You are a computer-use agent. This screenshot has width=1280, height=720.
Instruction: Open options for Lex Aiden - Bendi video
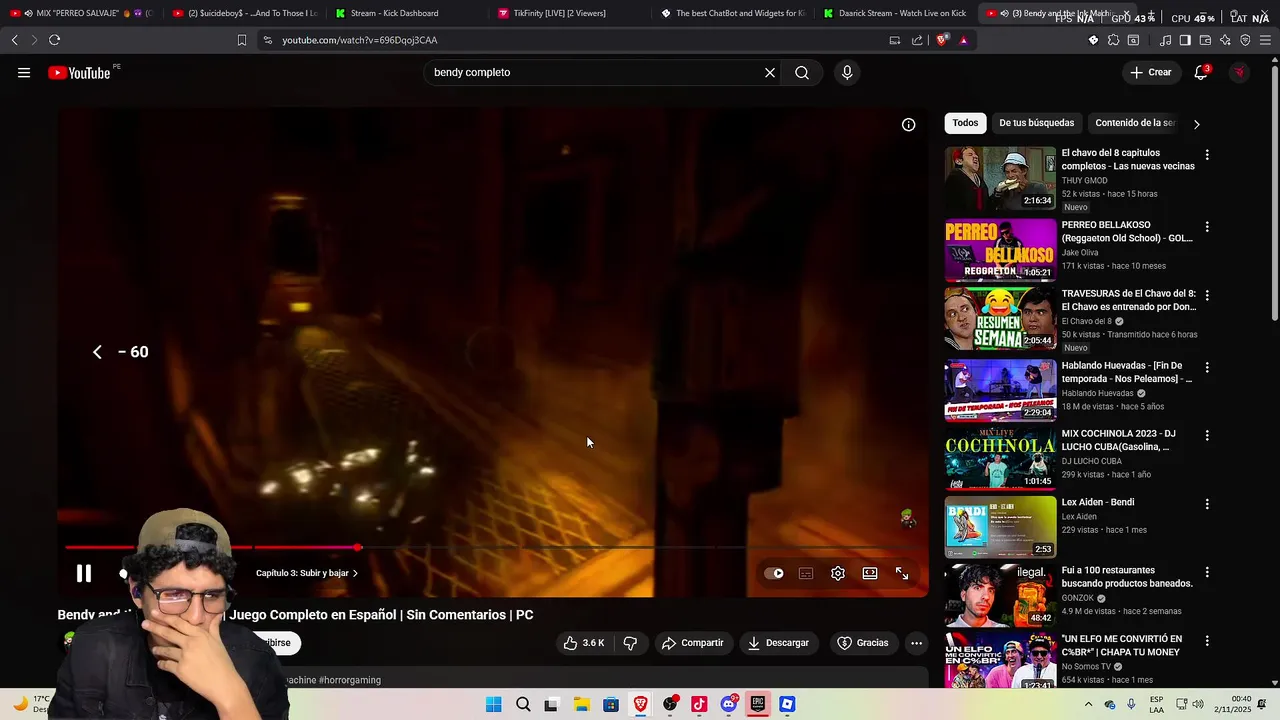[x=1207, y=504]
